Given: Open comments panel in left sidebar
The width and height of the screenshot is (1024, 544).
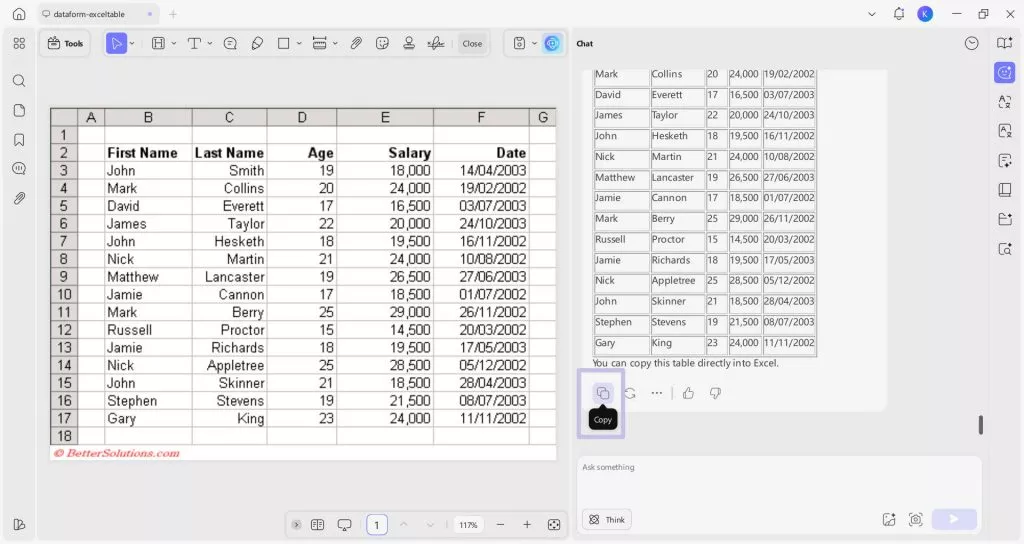Looking at the screenshot, I should point(19,168).
